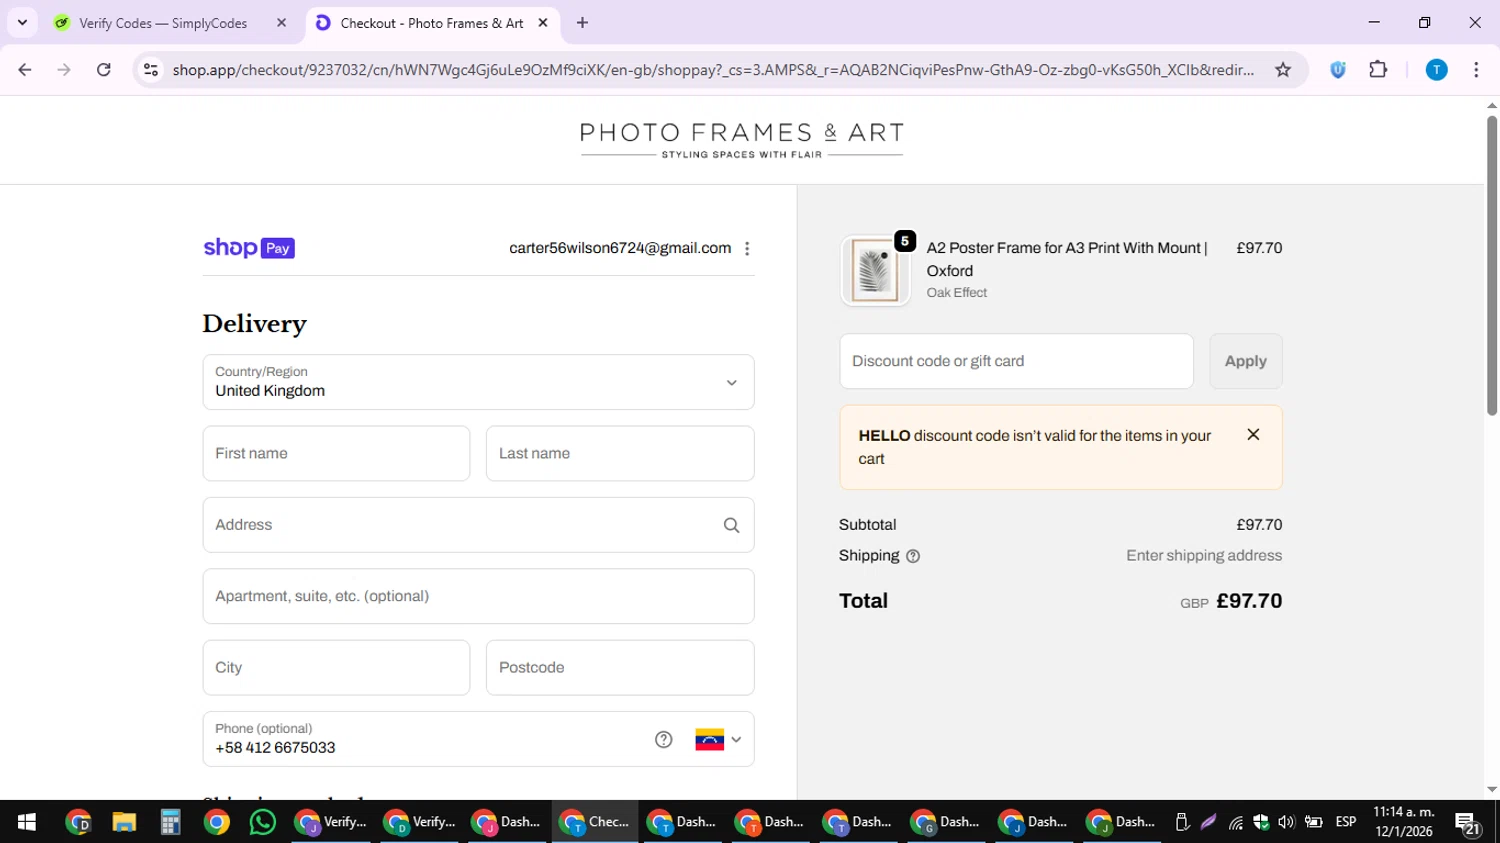
Task: Show phone number help tooltip icon
Action: [664, 740]
